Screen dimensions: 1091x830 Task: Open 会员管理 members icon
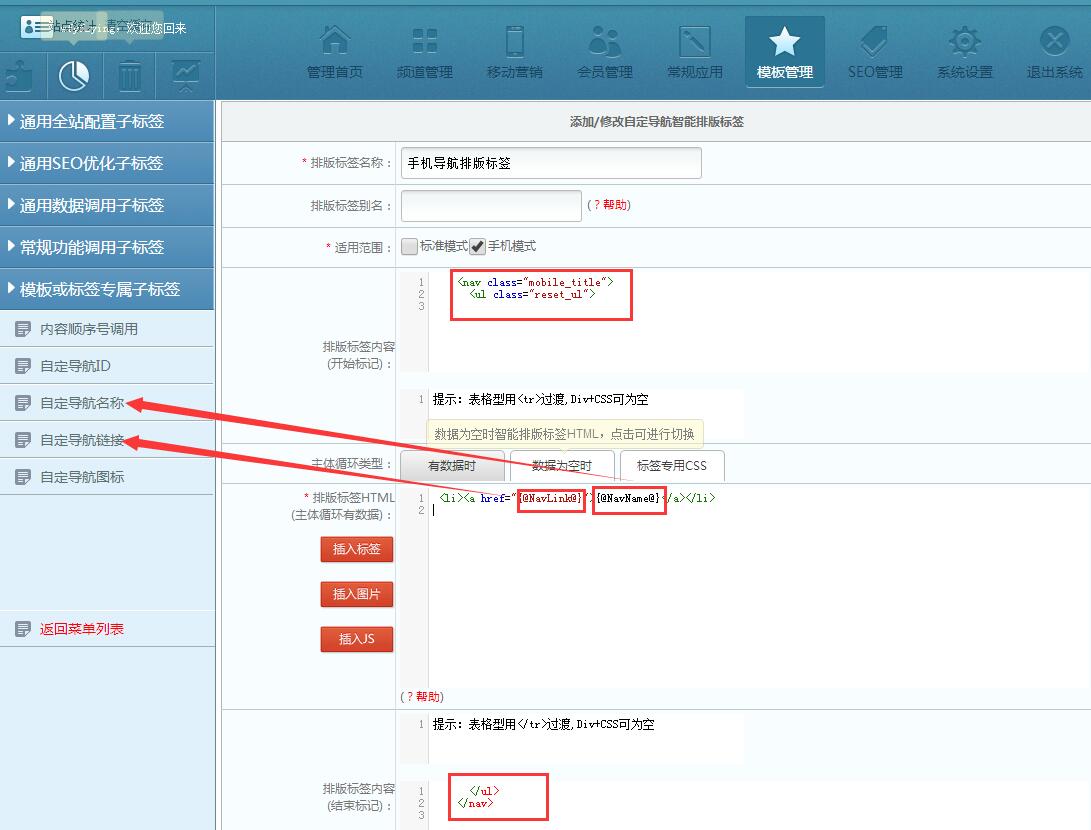(605, 42)
